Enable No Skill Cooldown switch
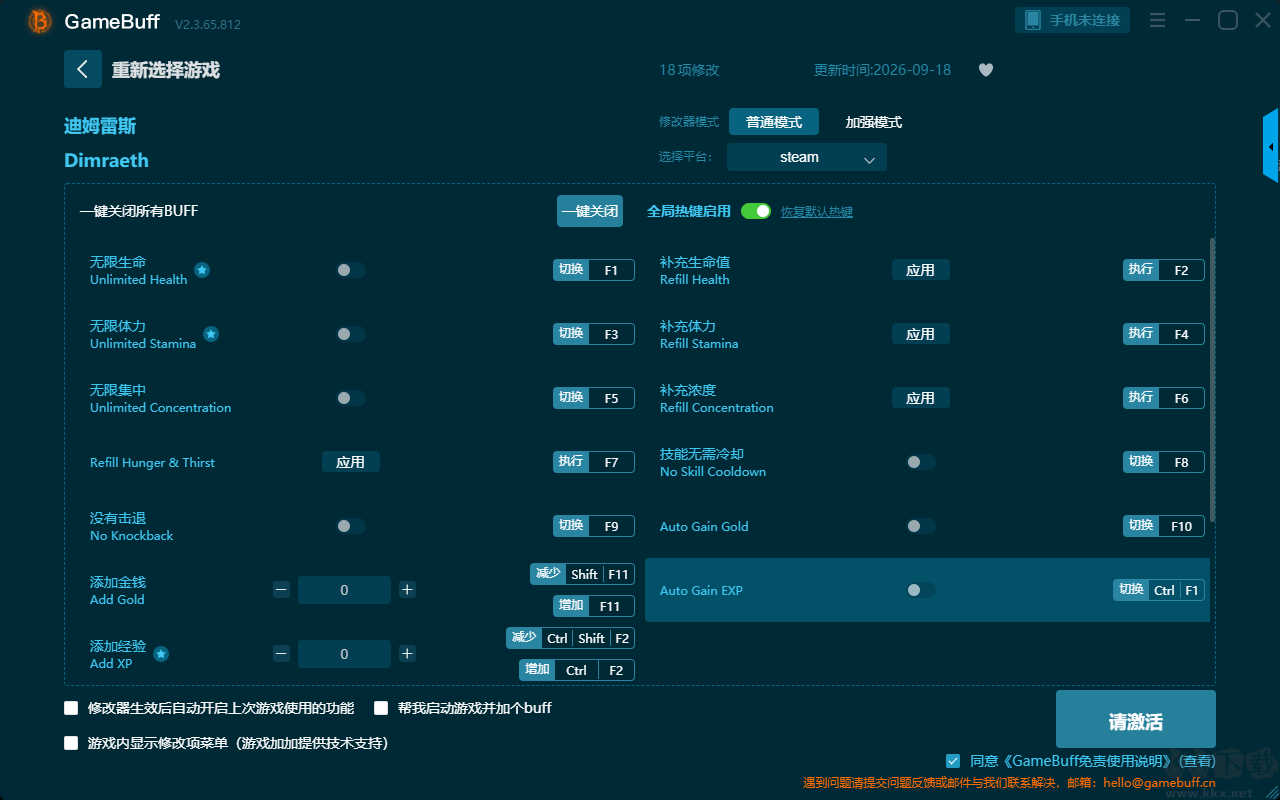 (x=921, y=462)
